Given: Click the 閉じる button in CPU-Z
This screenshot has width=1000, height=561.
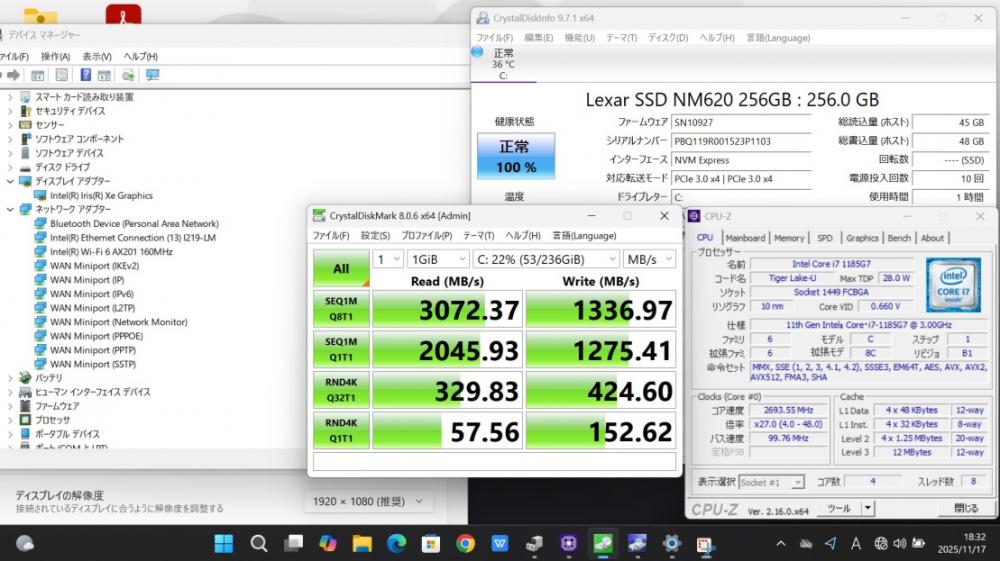Looking at the screenshot, I should point(965,509).
